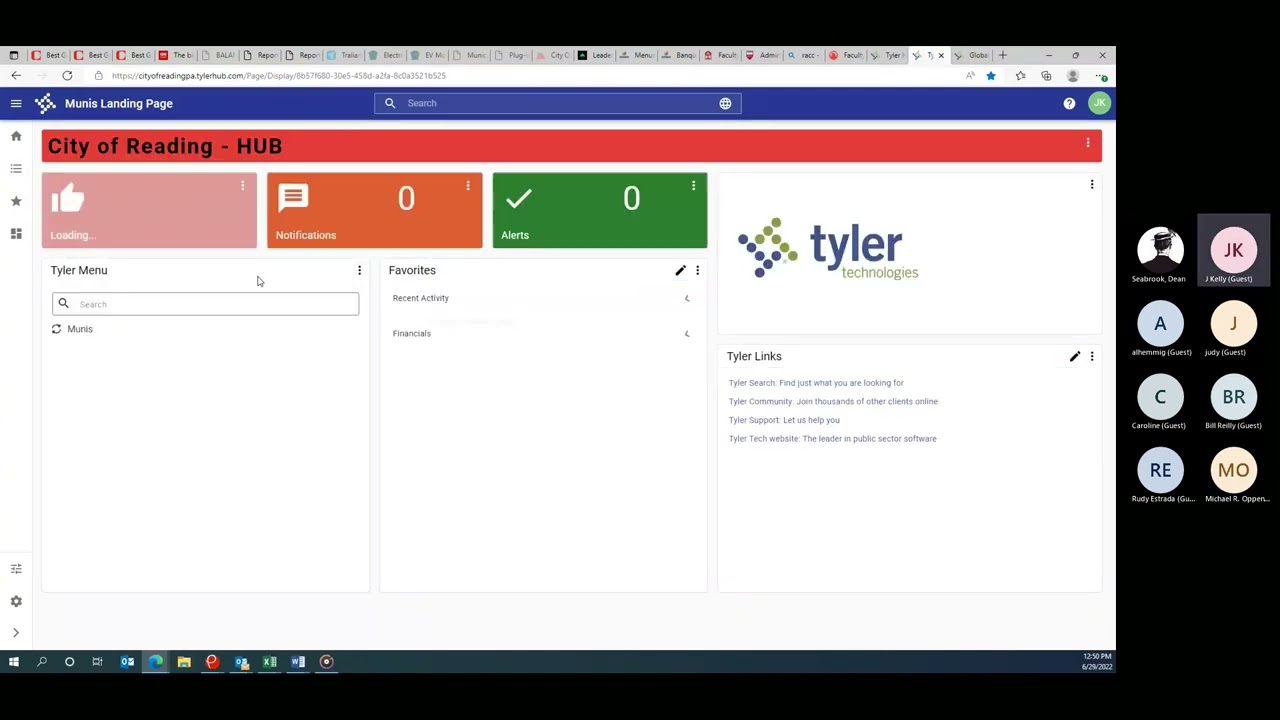Open the Notifications card
This screenshot has width=1280, height=720.
click(x=374, y=210)
